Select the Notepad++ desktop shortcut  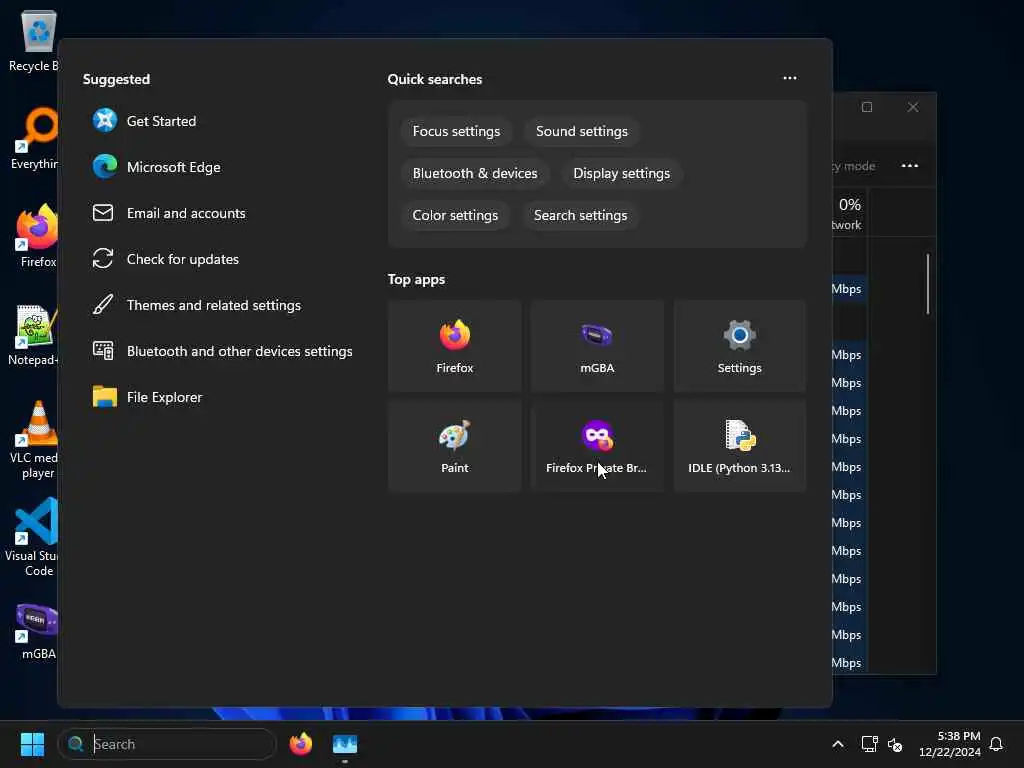point(33,334)
